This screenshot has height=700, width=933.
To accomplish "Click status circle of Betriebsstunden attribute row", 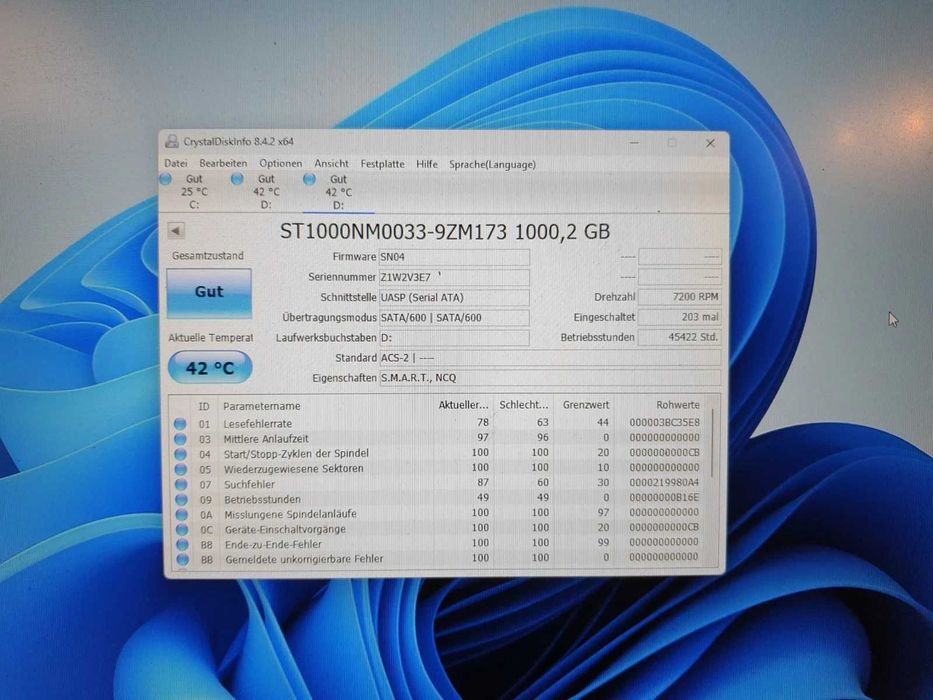I will pyautogui.click(x=181, y=499).
